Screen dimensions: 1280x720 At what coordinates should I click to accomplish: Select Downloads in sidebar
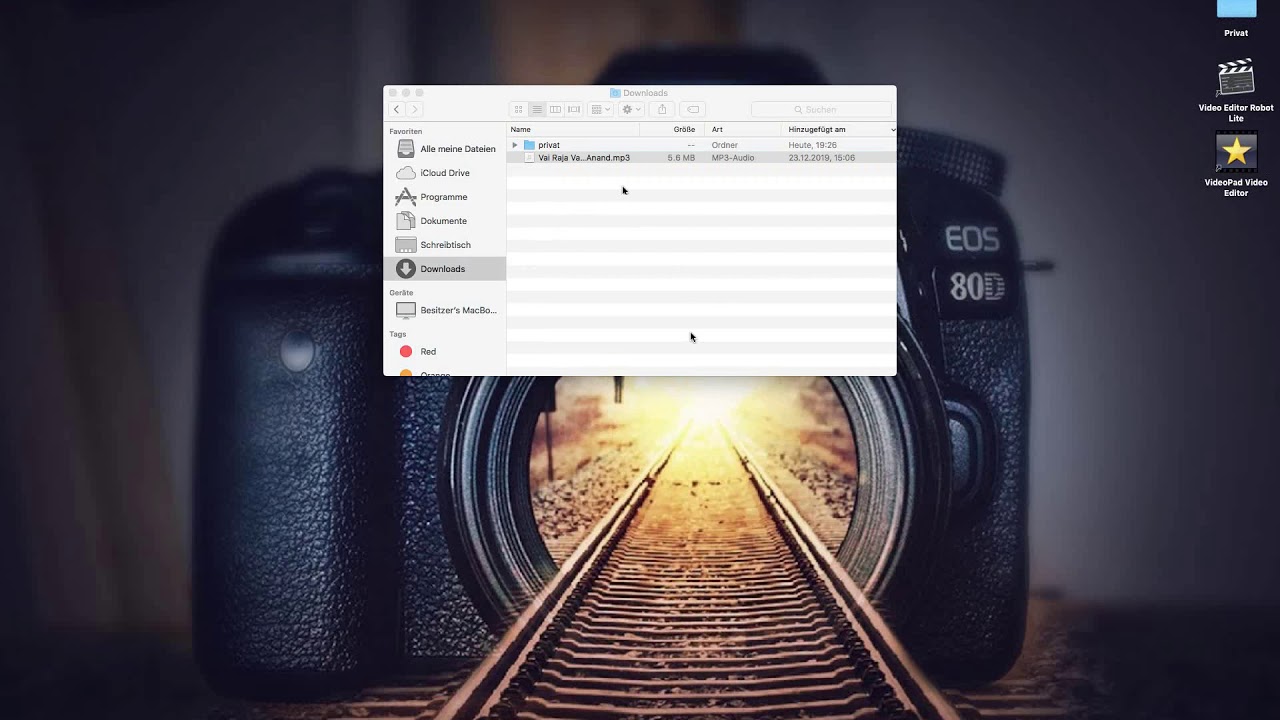tap(445, 269)
